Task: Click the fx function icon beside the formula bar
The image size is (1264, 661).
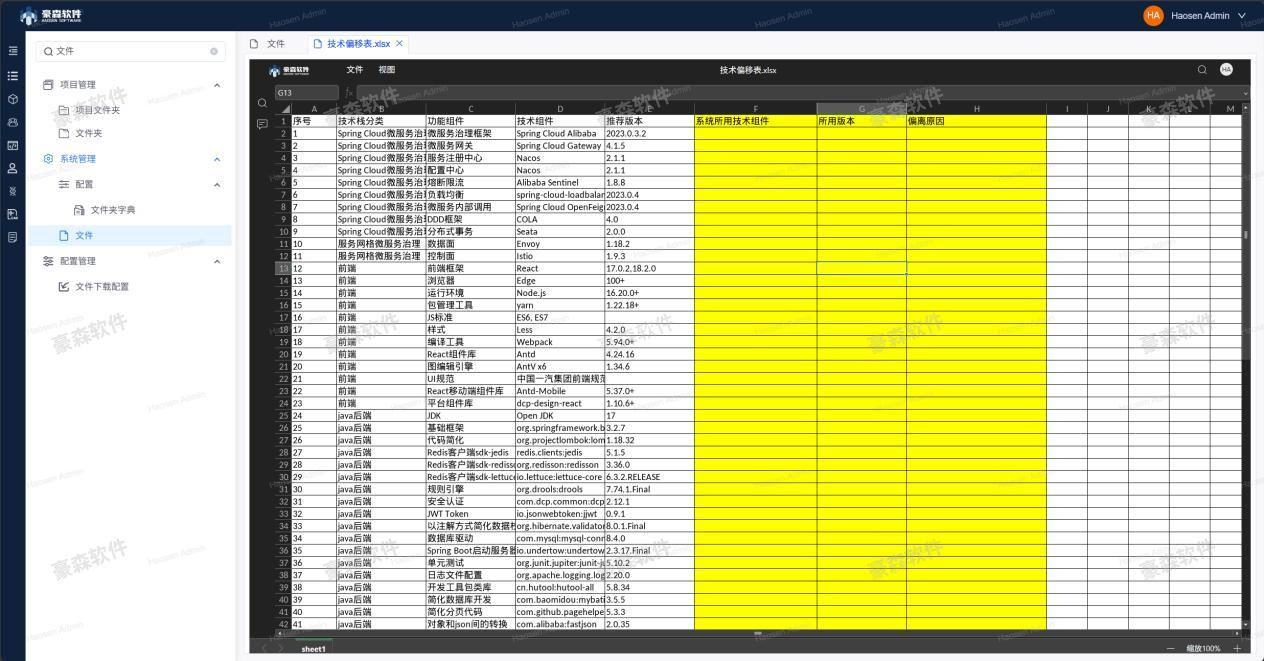Action: tap(349, 92)
